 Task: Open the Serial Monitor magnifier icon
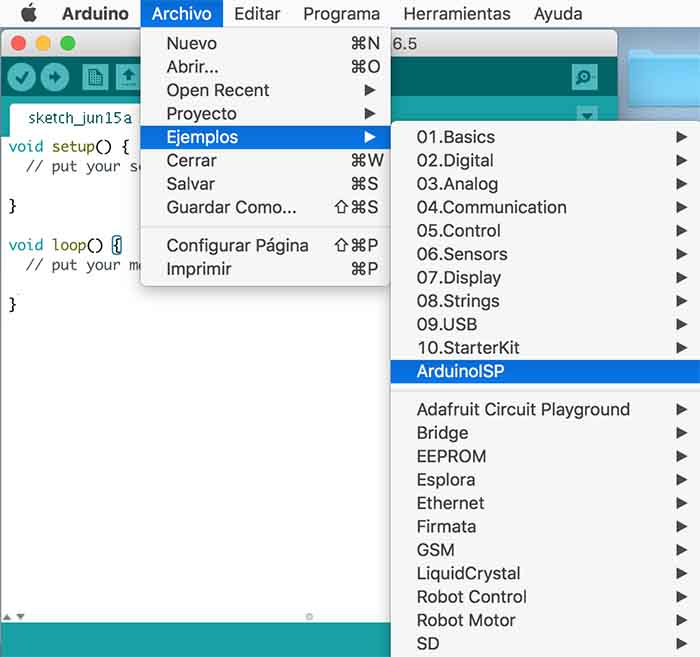point(584,77)
